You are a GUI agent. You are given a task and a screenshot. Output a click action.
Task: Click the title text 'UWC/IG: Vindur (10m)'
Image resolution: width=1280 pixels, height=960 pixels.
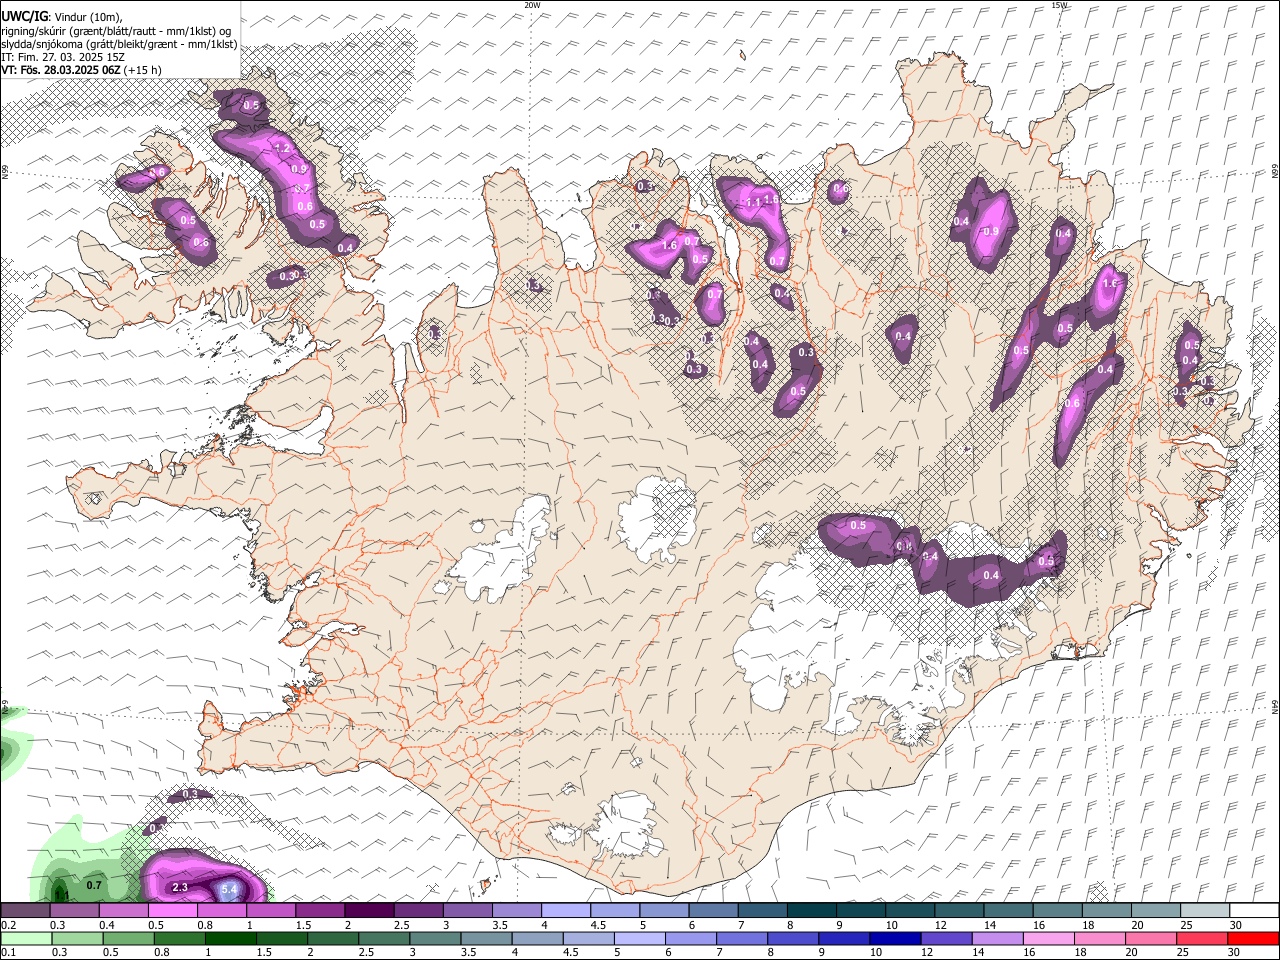[x=62, y=16]
